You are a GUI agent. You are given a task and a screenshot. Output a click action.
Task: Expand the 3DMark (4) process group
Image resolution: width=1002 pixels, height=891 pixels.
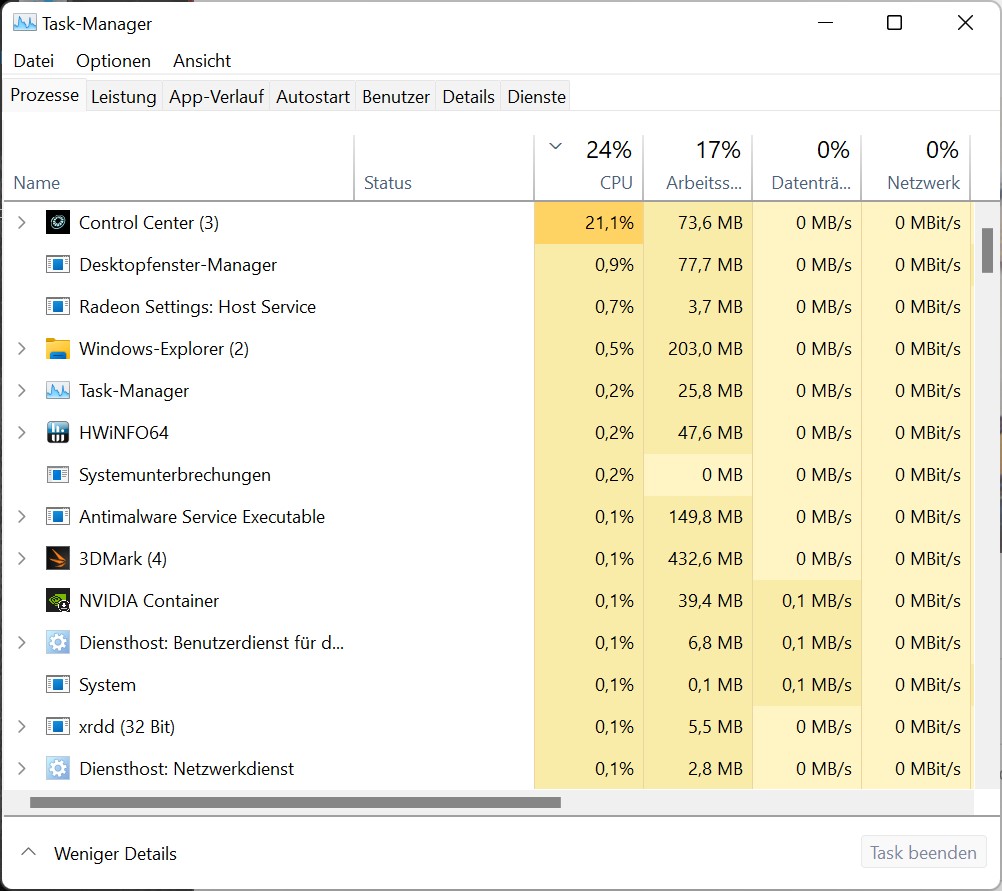22,559
